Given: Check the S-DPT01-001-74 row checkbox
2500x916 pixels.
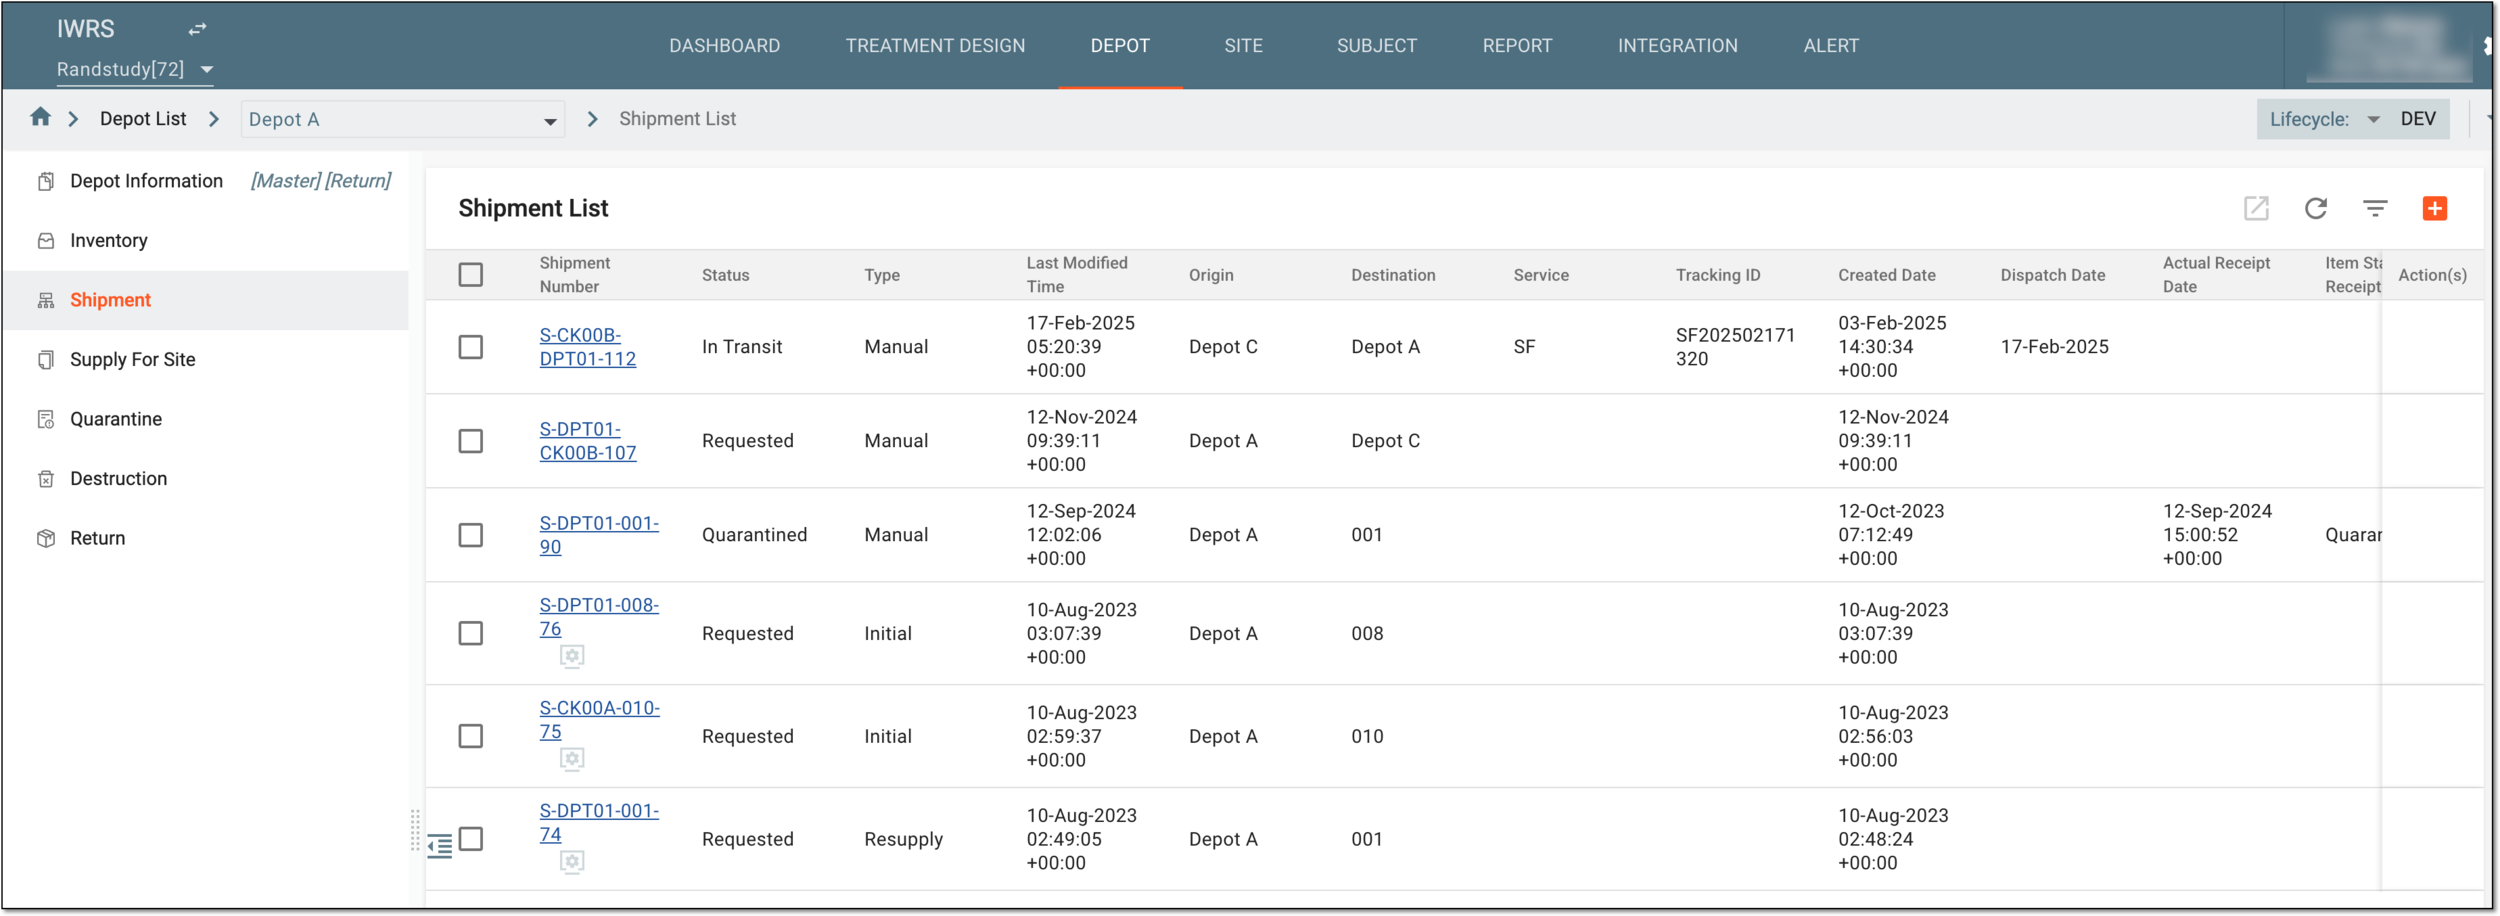Looking at the screenshot, I should pos(471,839).
